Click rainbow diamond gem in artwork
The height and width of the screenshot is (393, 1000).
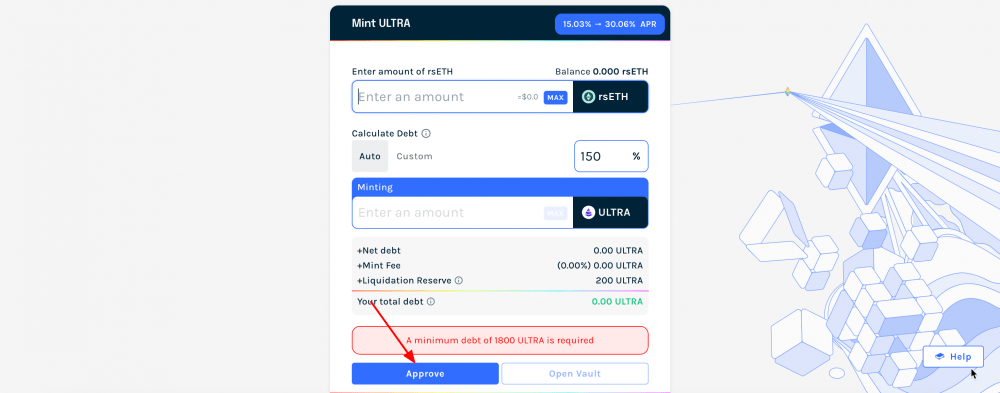(787, 92)
